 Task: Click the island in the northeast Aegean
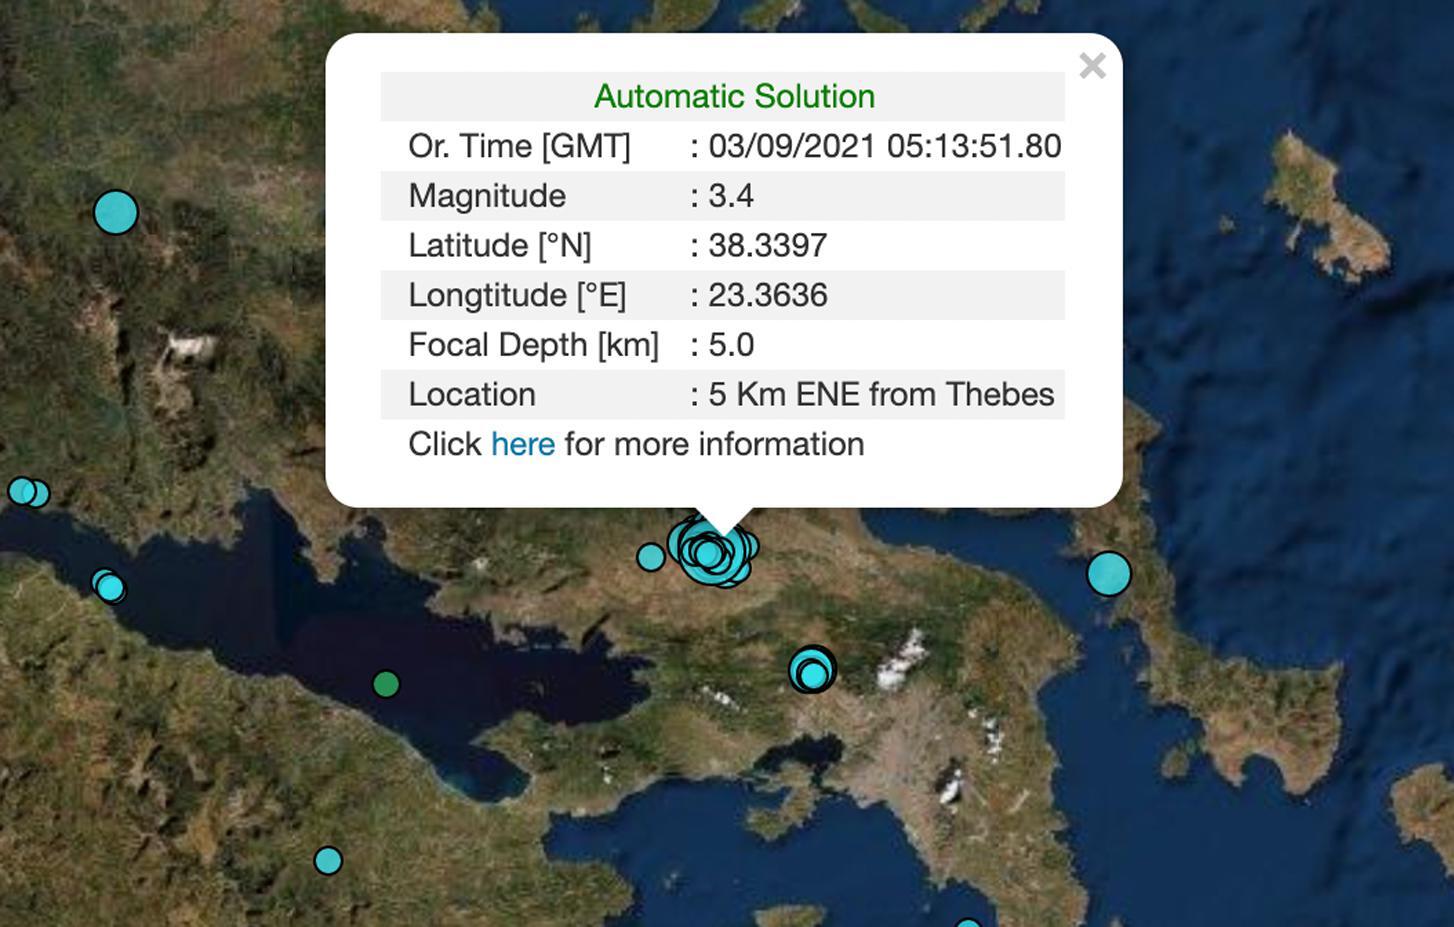(x=1325, y=212)
